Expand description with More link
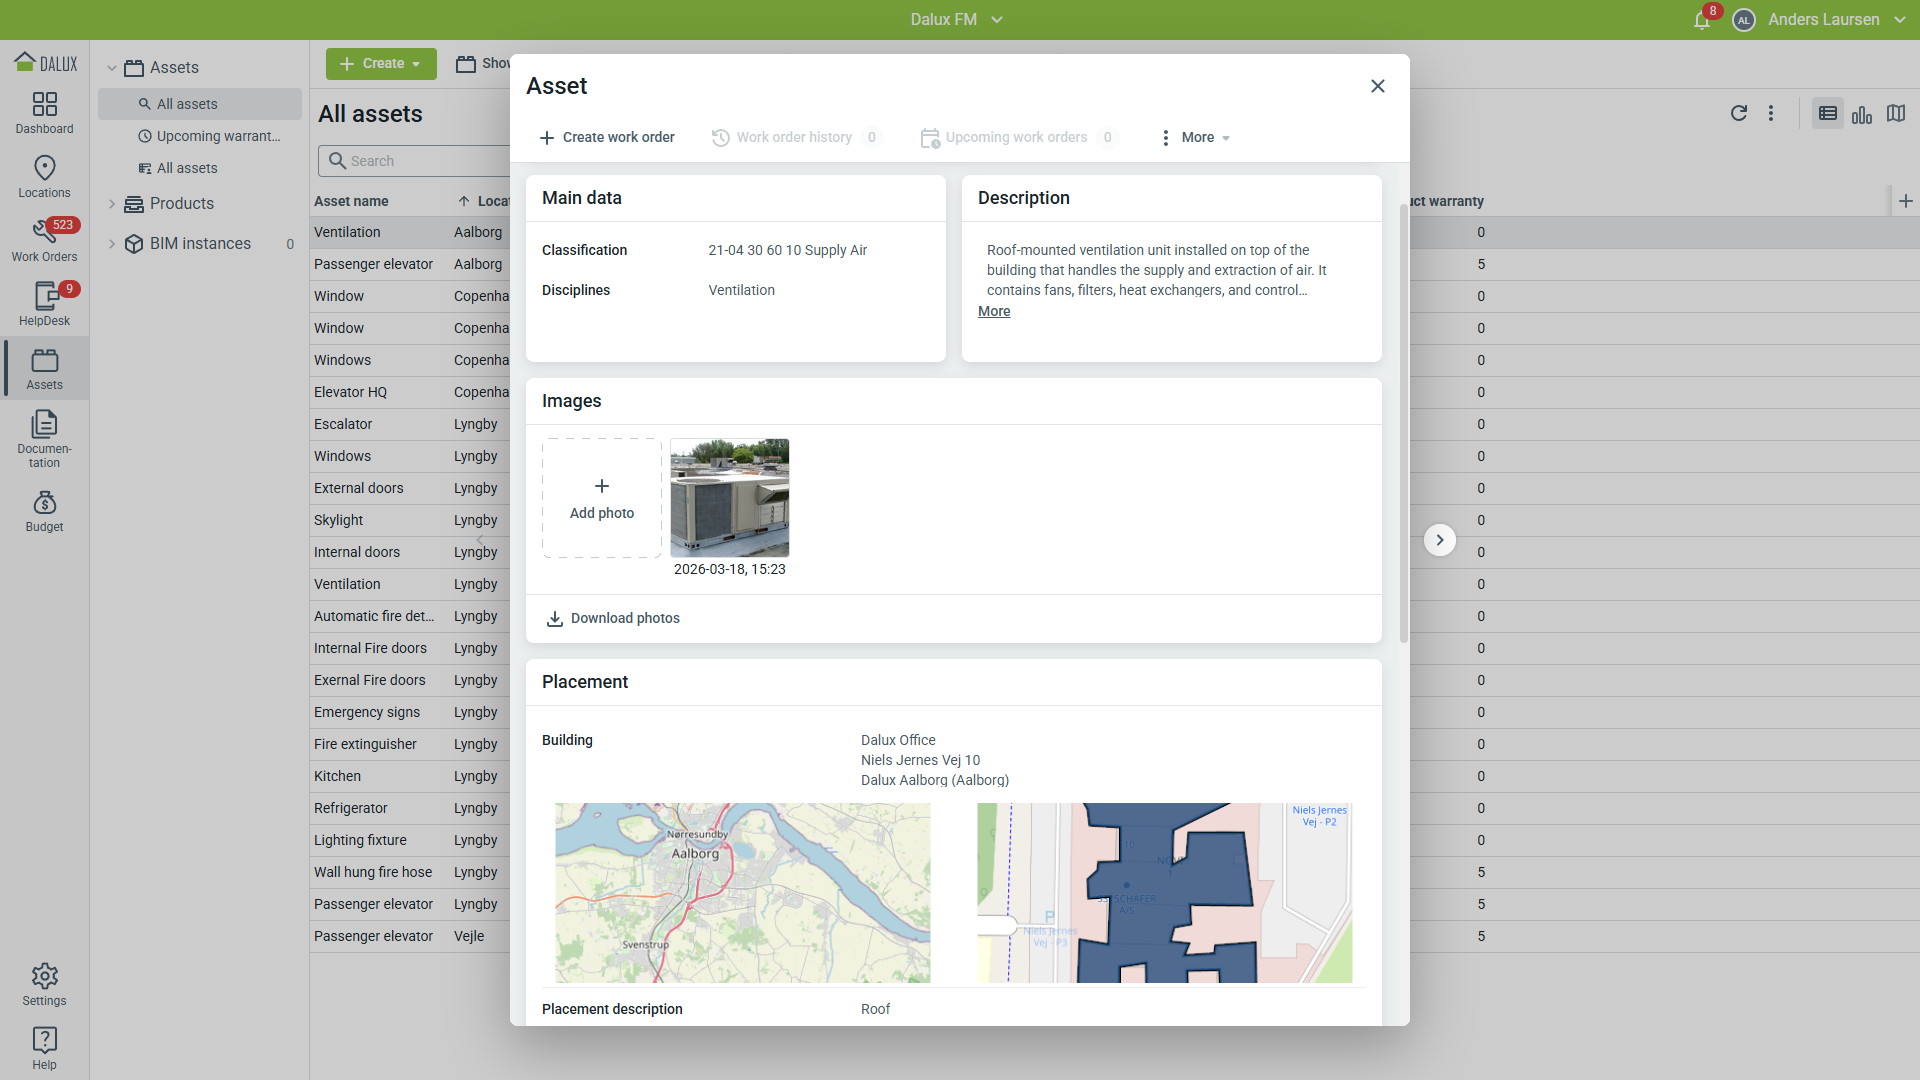This screenshot has width=1920, height=1080. point(994,311)
